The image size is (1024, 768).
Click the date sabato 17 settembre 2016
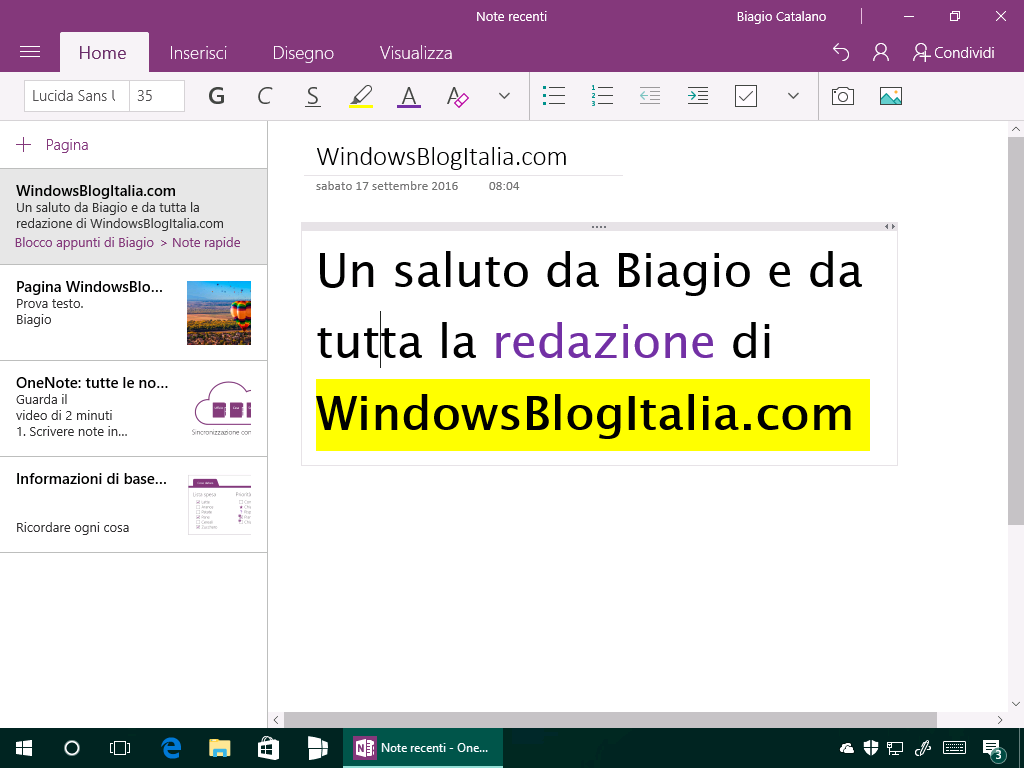[x=387, y=186]
